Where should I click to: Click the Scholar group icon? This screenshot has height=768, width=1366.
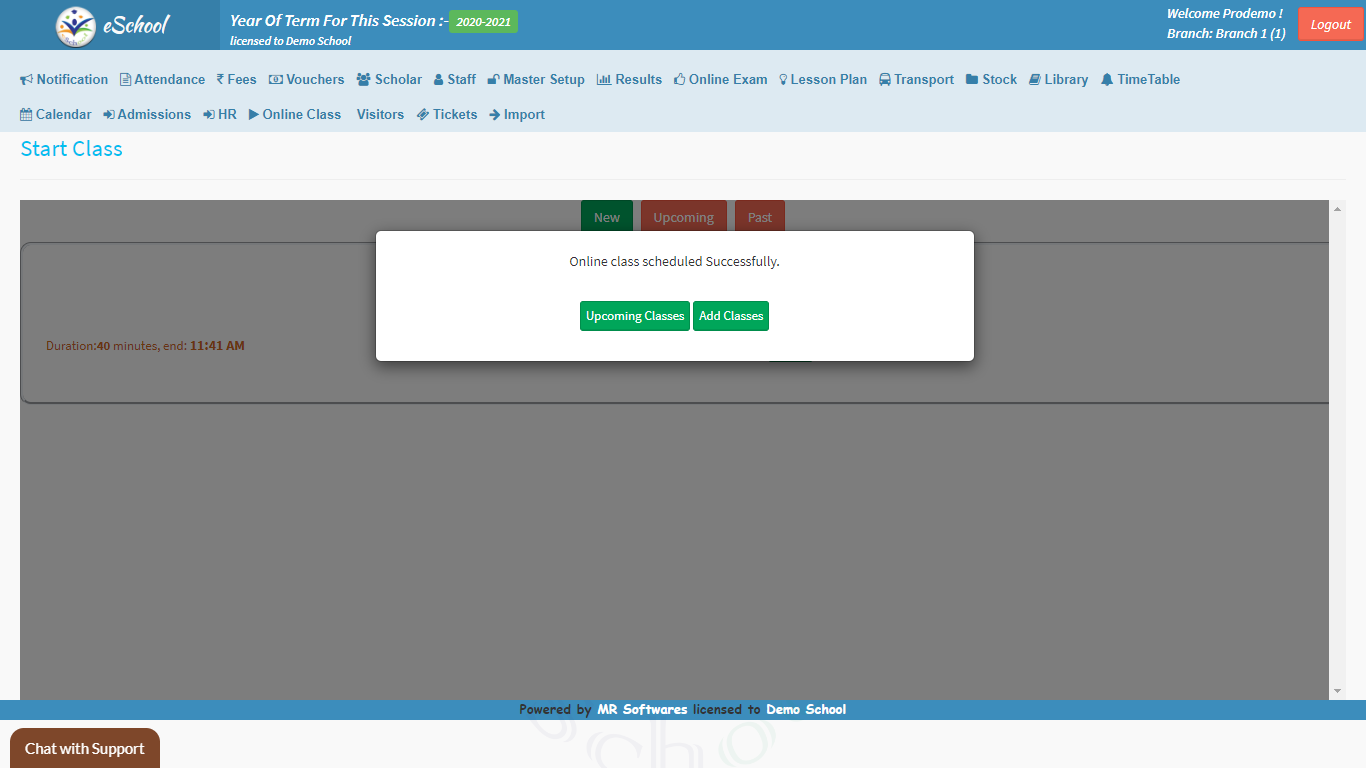[364, 80]
